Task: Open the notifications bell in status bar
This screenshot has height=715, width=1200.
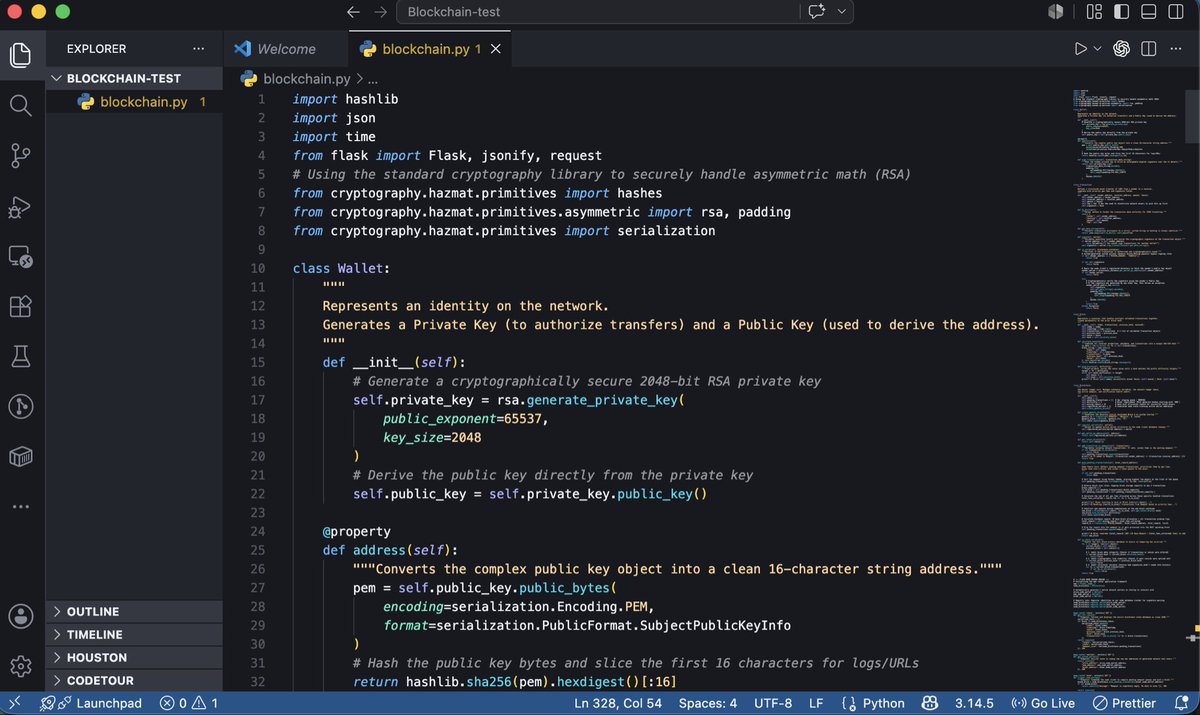Action: pyautogui.click(x=1183, y=703)
